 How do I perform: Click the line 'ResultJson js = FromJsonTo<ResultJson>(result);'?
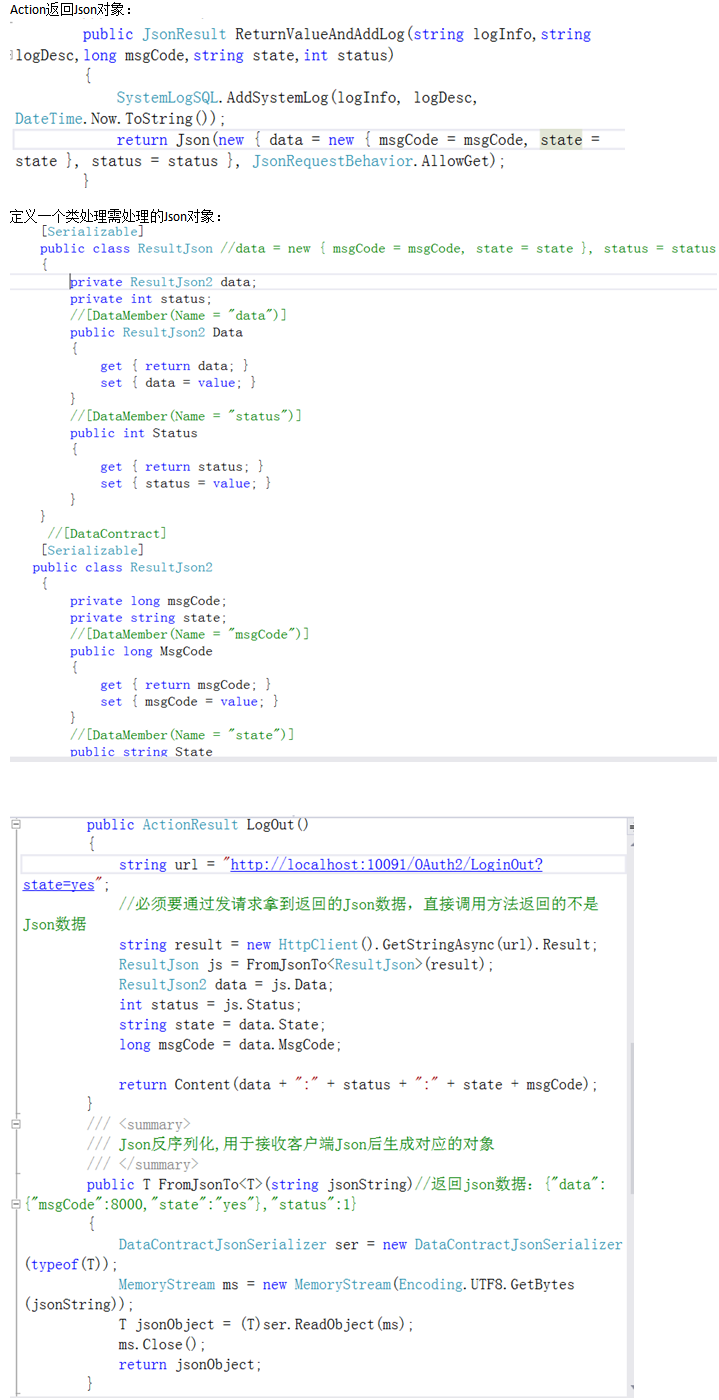coord(307,965)
